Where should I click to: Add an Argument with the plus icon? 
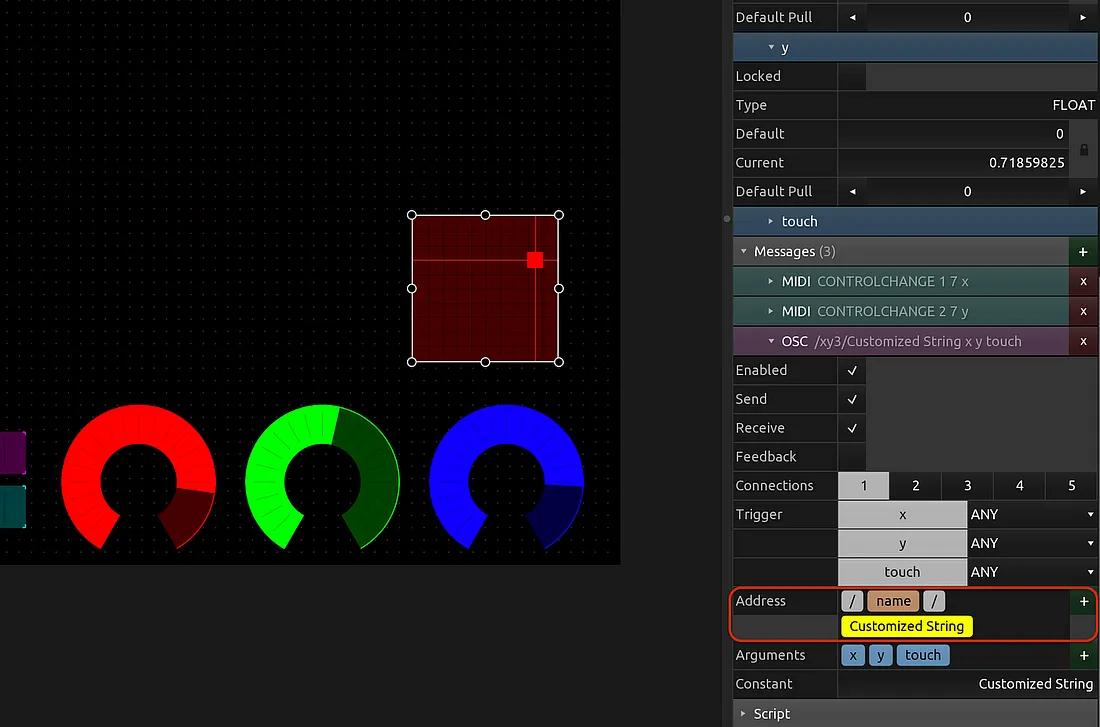[x=1084, y=655]
